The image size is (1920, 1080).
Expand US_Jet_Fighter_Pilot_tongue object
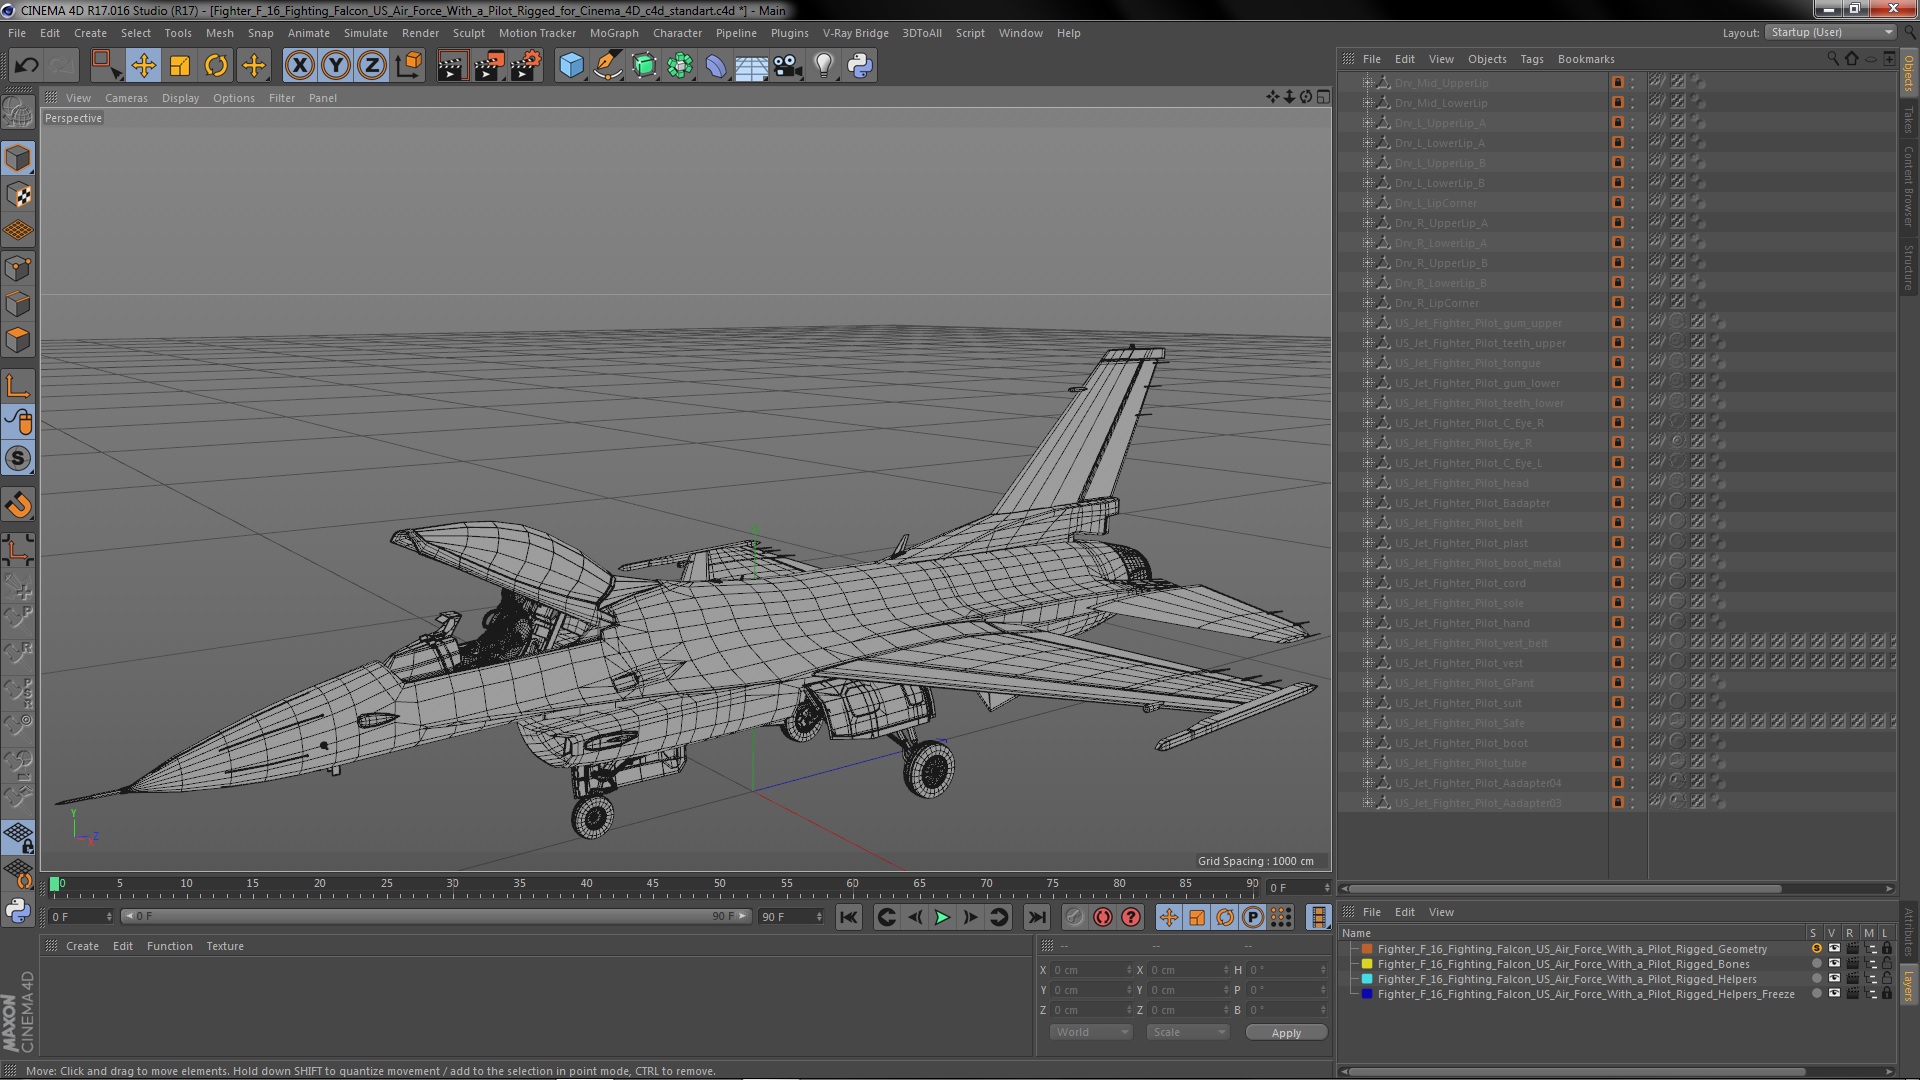(1367, 363)
